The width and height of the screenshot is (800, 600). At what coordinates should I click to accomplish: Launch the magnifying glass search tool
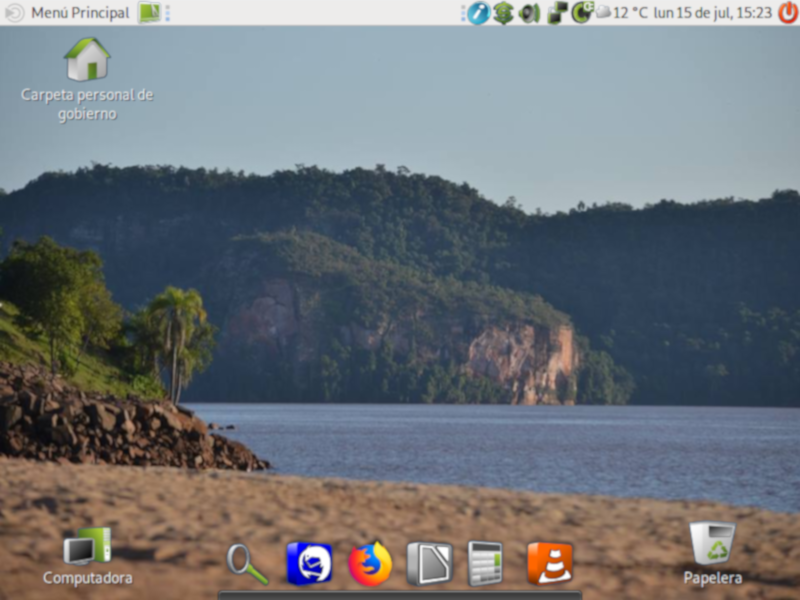click(x=247, y=564)
